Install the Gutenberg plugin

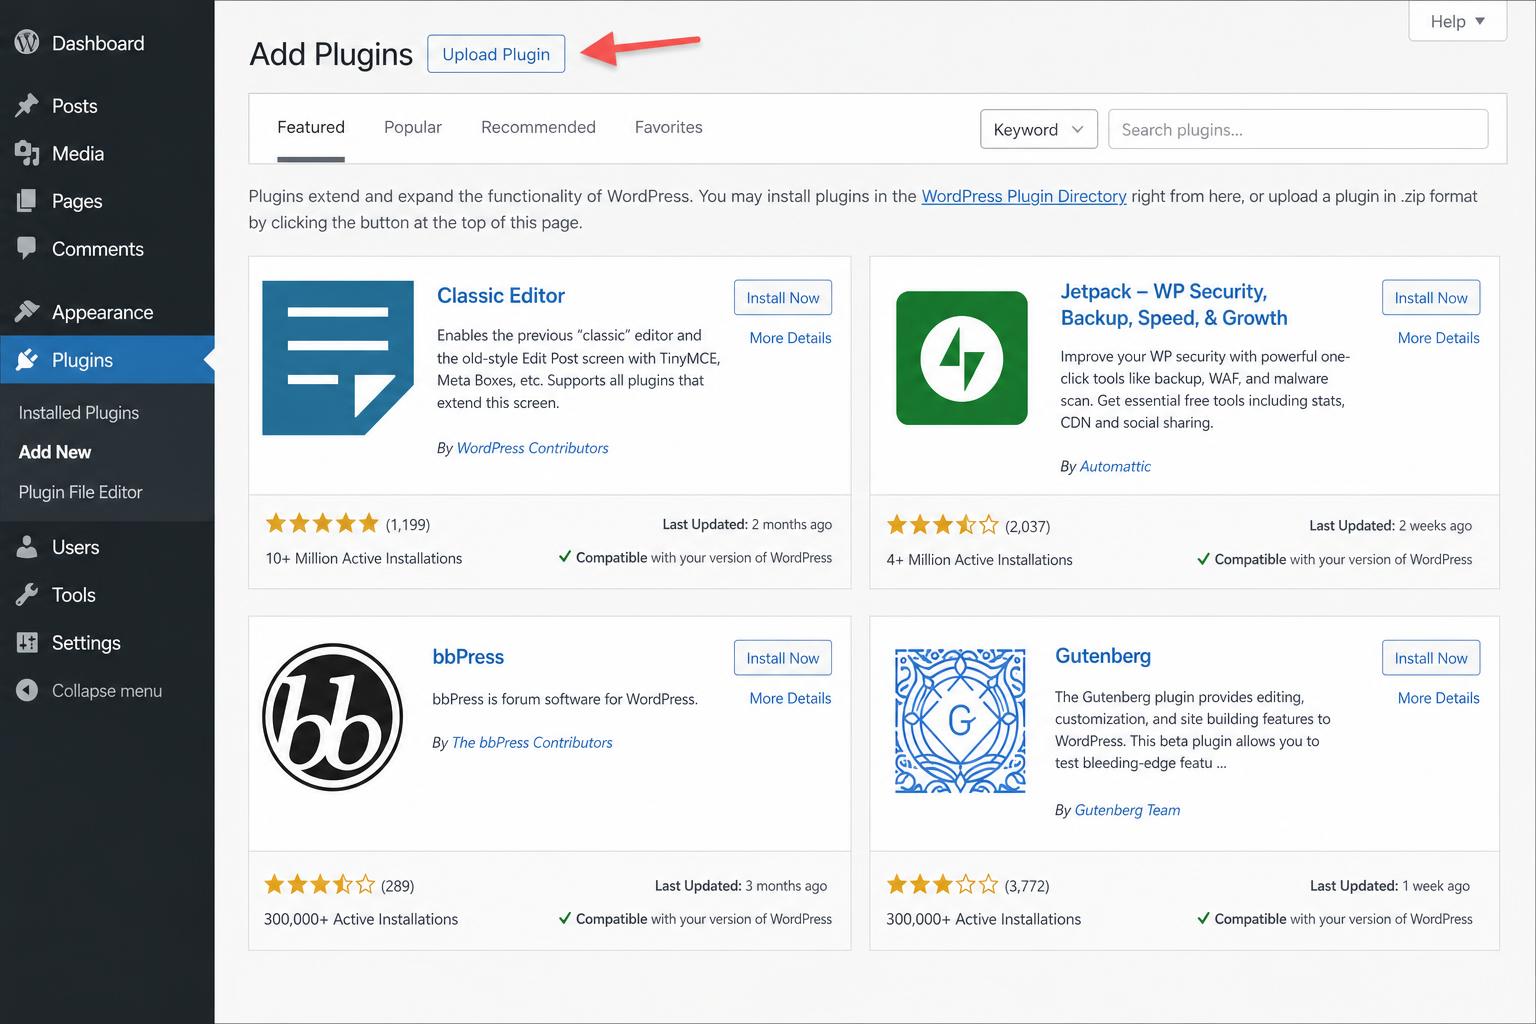point(1431,658)
